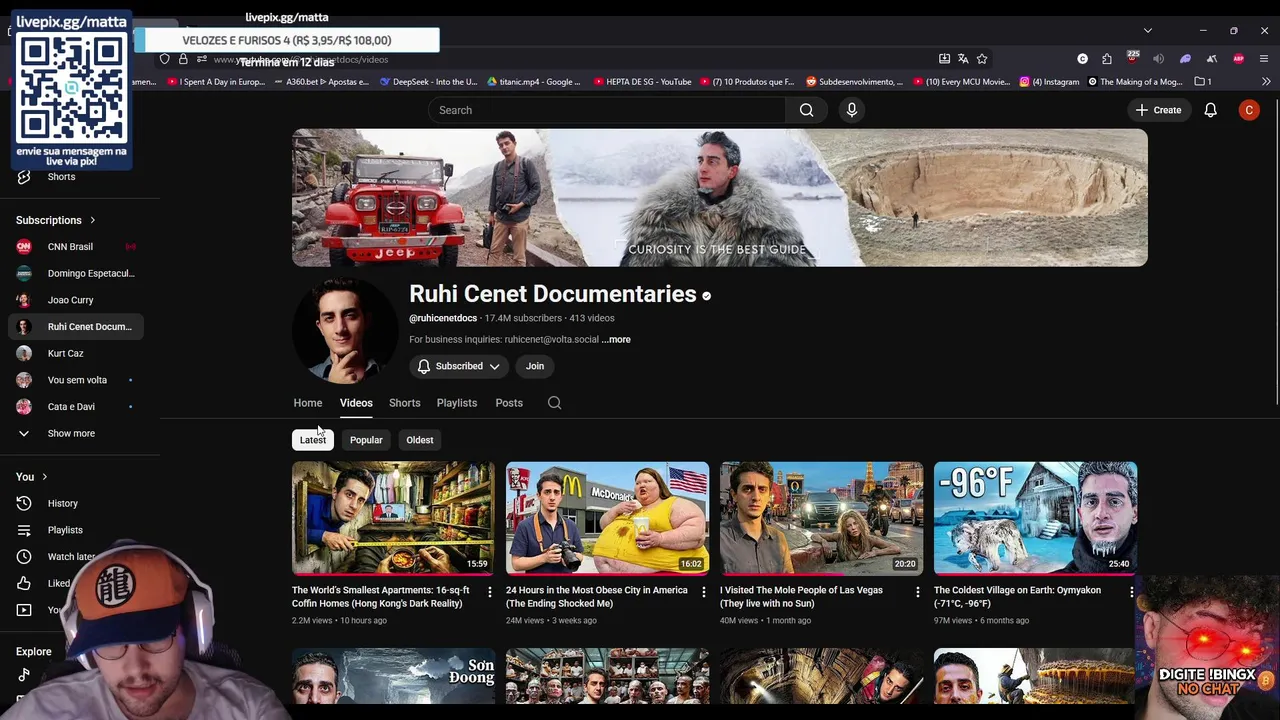Bookmark this page with the star icon
Screen dimensions: 1280x720
[x=982, y=59]
